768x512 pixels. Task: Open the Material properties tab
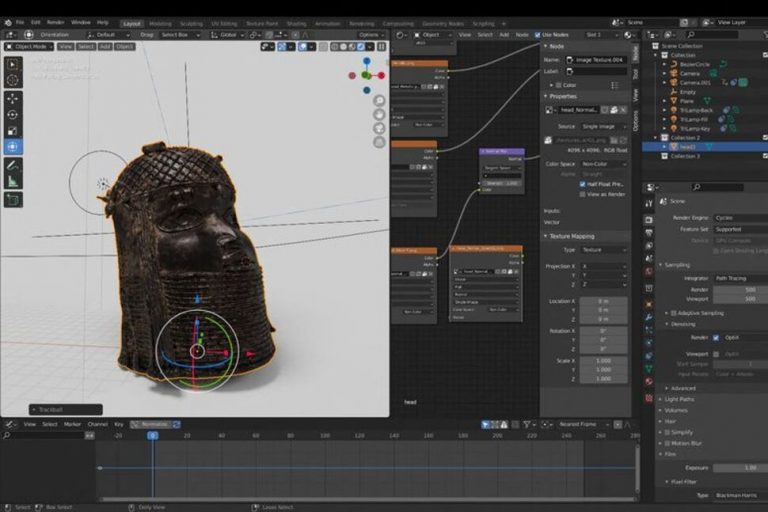(x=648, y=381)
